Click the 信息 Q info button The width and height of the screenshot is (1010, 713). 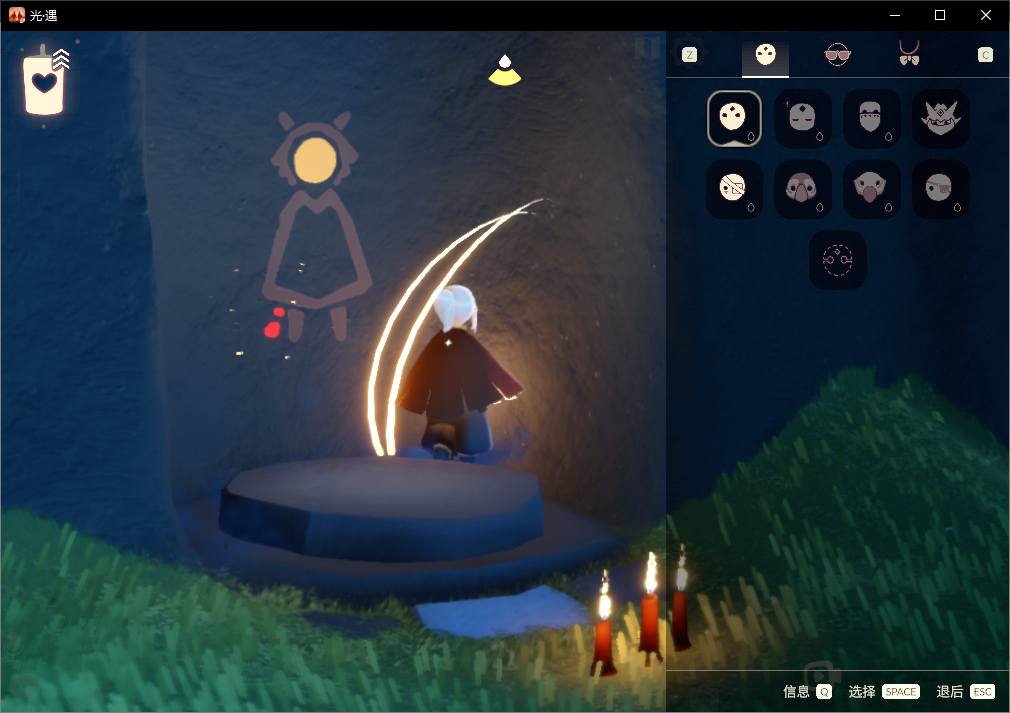(x=807, y=692)
